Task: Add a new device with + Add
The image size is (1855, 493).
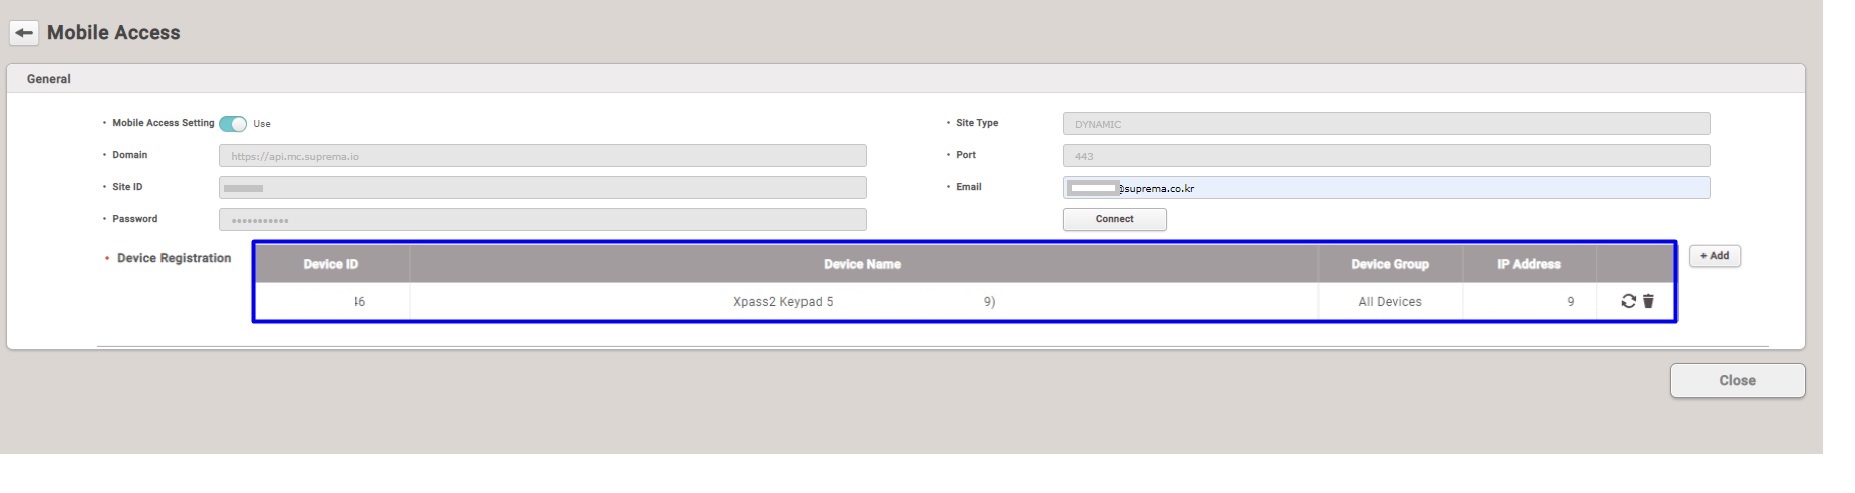Action: click(1714, 256)
